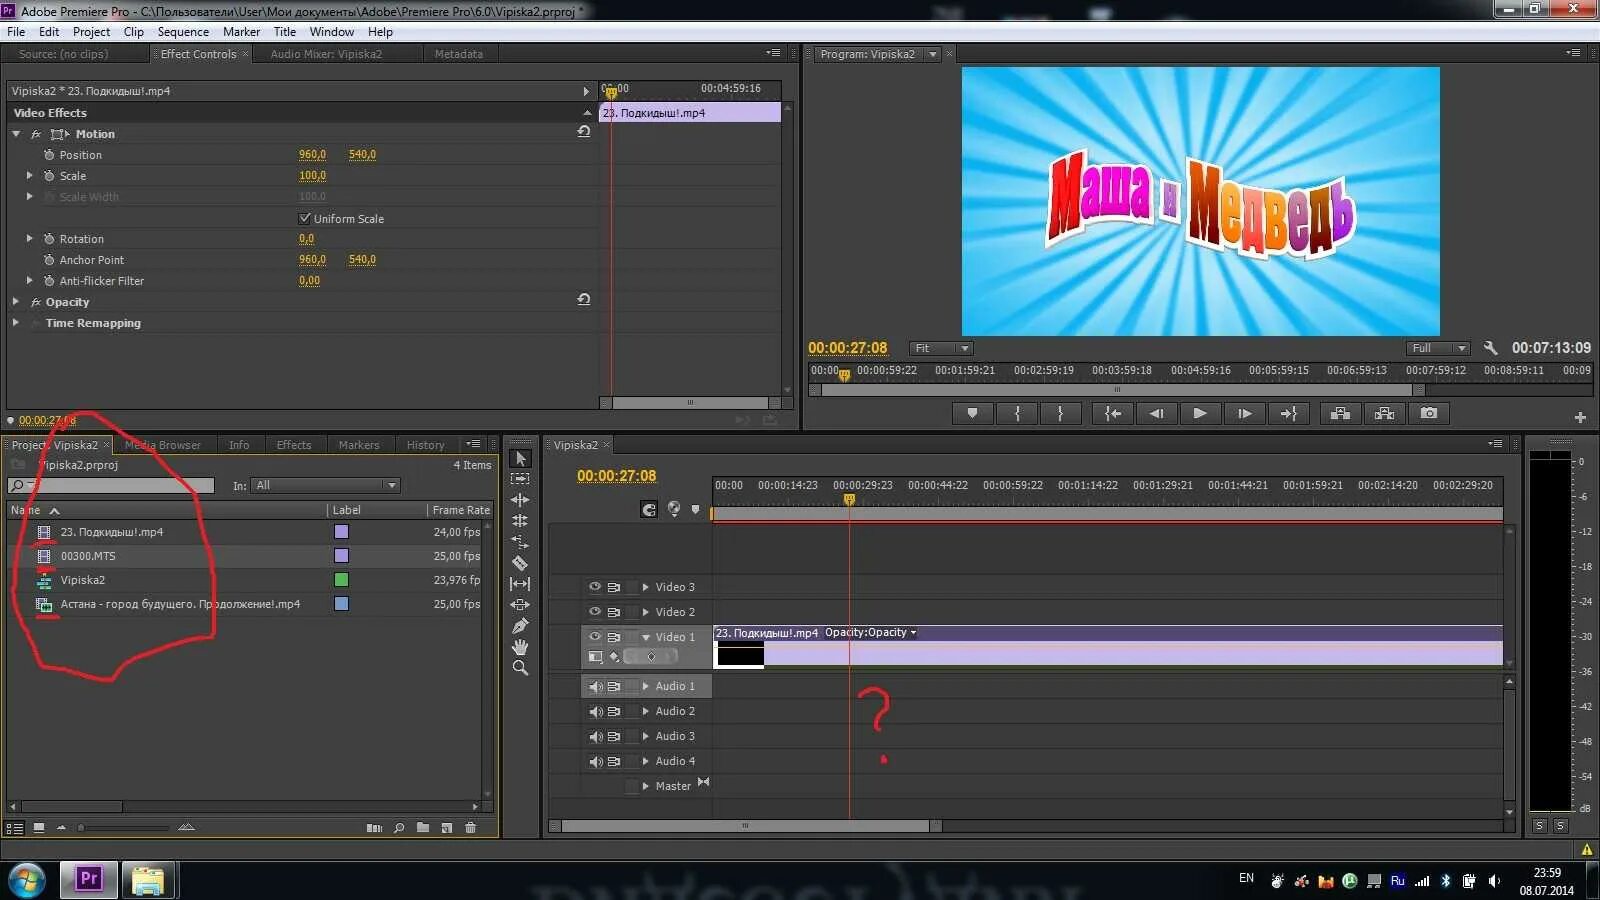Viewport: 1600px width, 900px height.
Task: Click the Mark In button
Action: click(x=1017, y=413)
